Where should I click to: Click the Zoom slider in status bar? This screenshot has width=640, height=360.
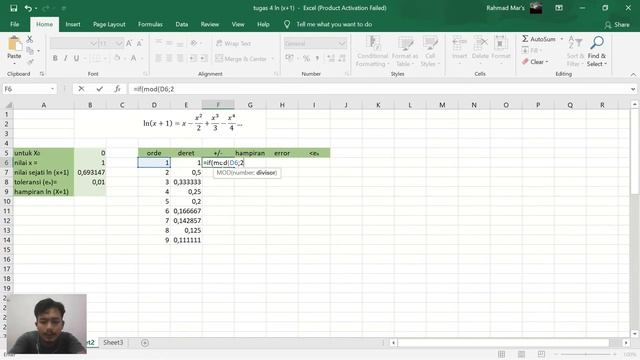click(x=586, y=354)
